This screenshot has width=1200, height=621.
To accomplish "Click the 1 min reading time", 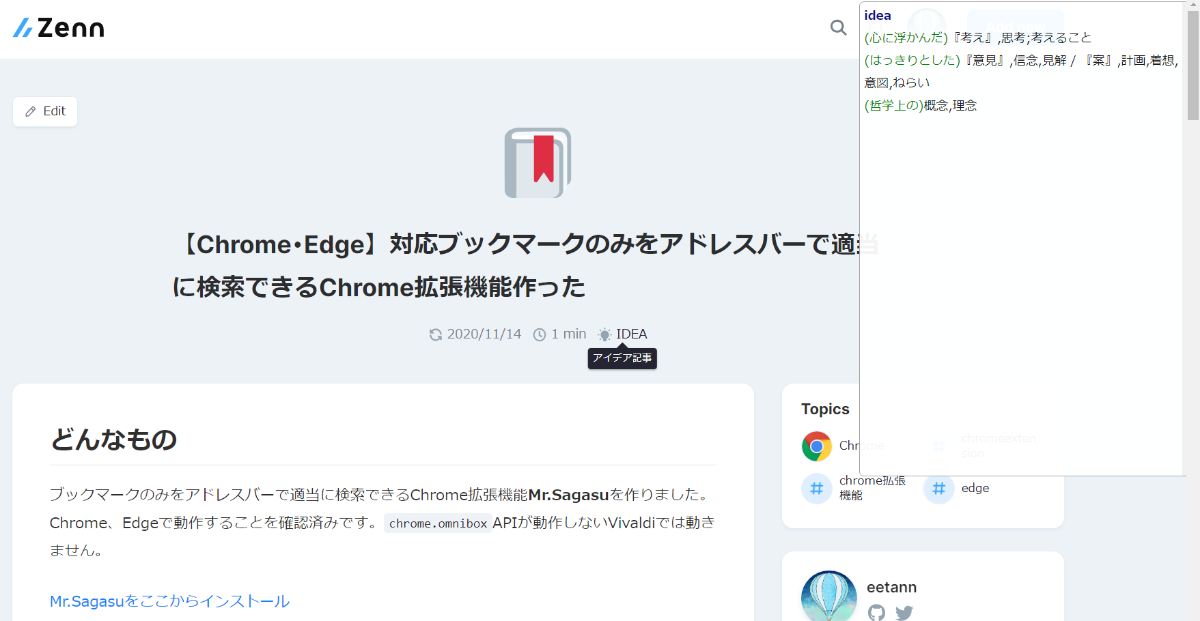I will click(569, 334).
